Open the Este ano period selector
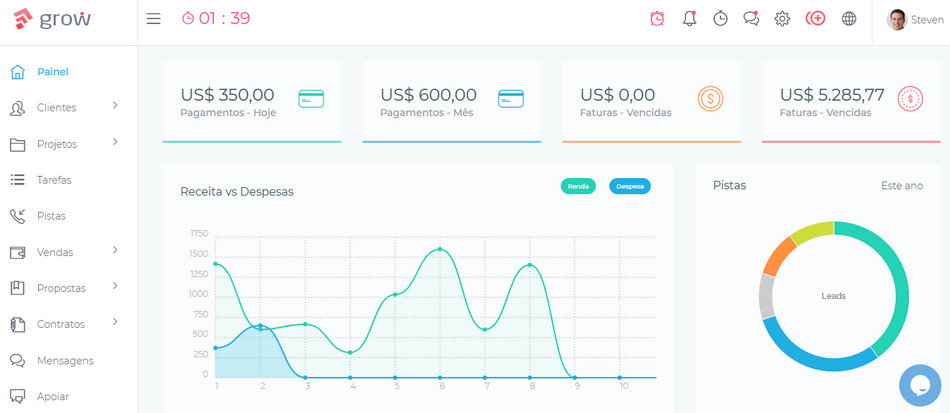950x413 pixels. click(x=902, y=186)
